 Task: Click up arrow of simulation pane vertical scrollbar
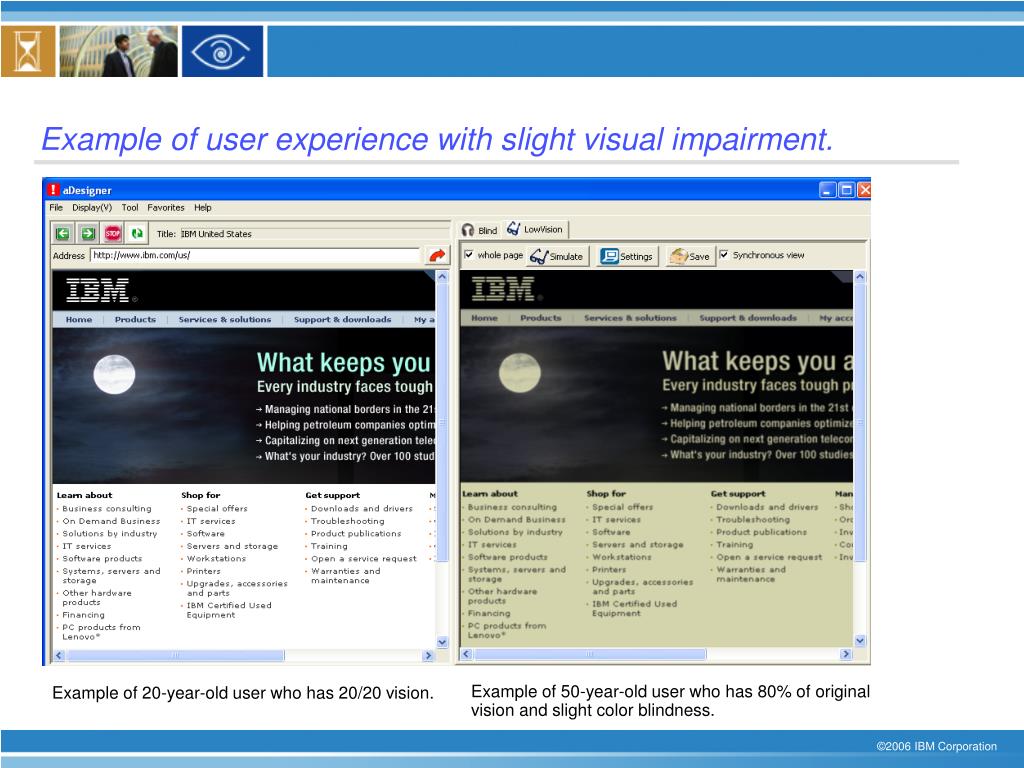859,277
